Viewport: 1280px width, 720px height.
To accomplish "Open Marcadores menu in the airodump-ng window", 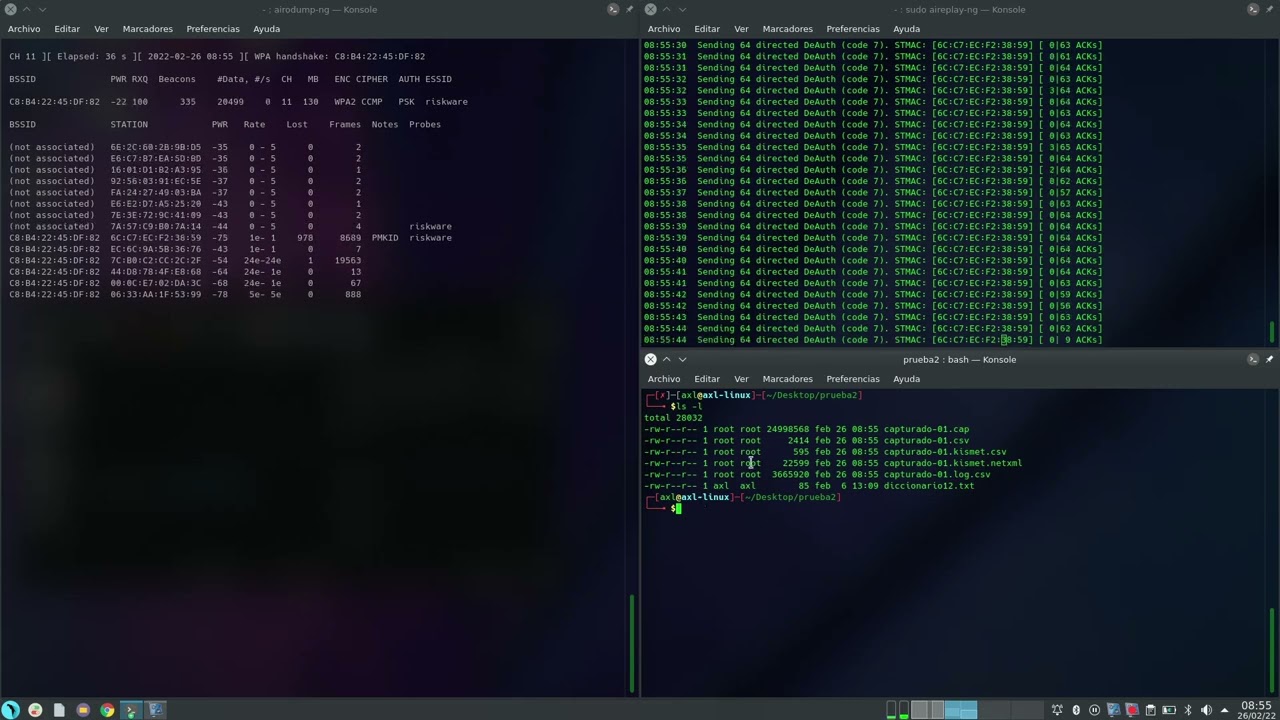I will click(x=147, y=29).
